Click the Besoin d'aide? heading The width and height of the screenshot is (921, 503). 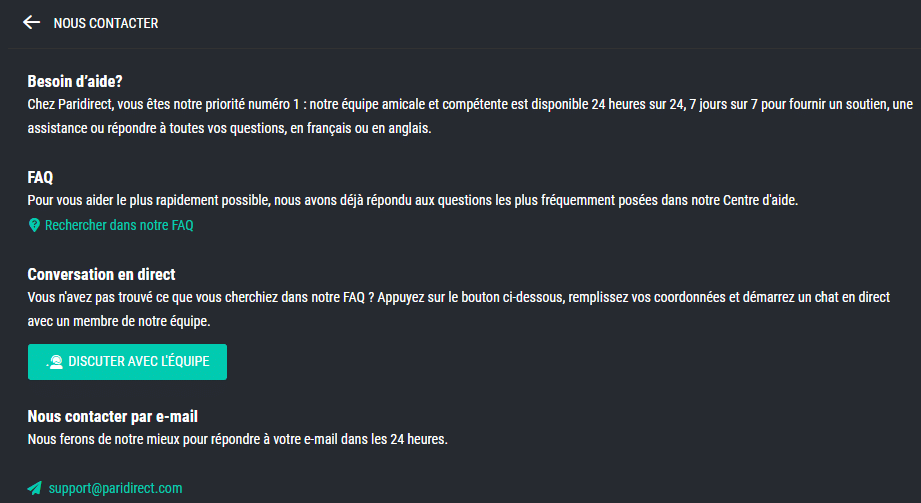pyautogui.click(x=75, y=81)
